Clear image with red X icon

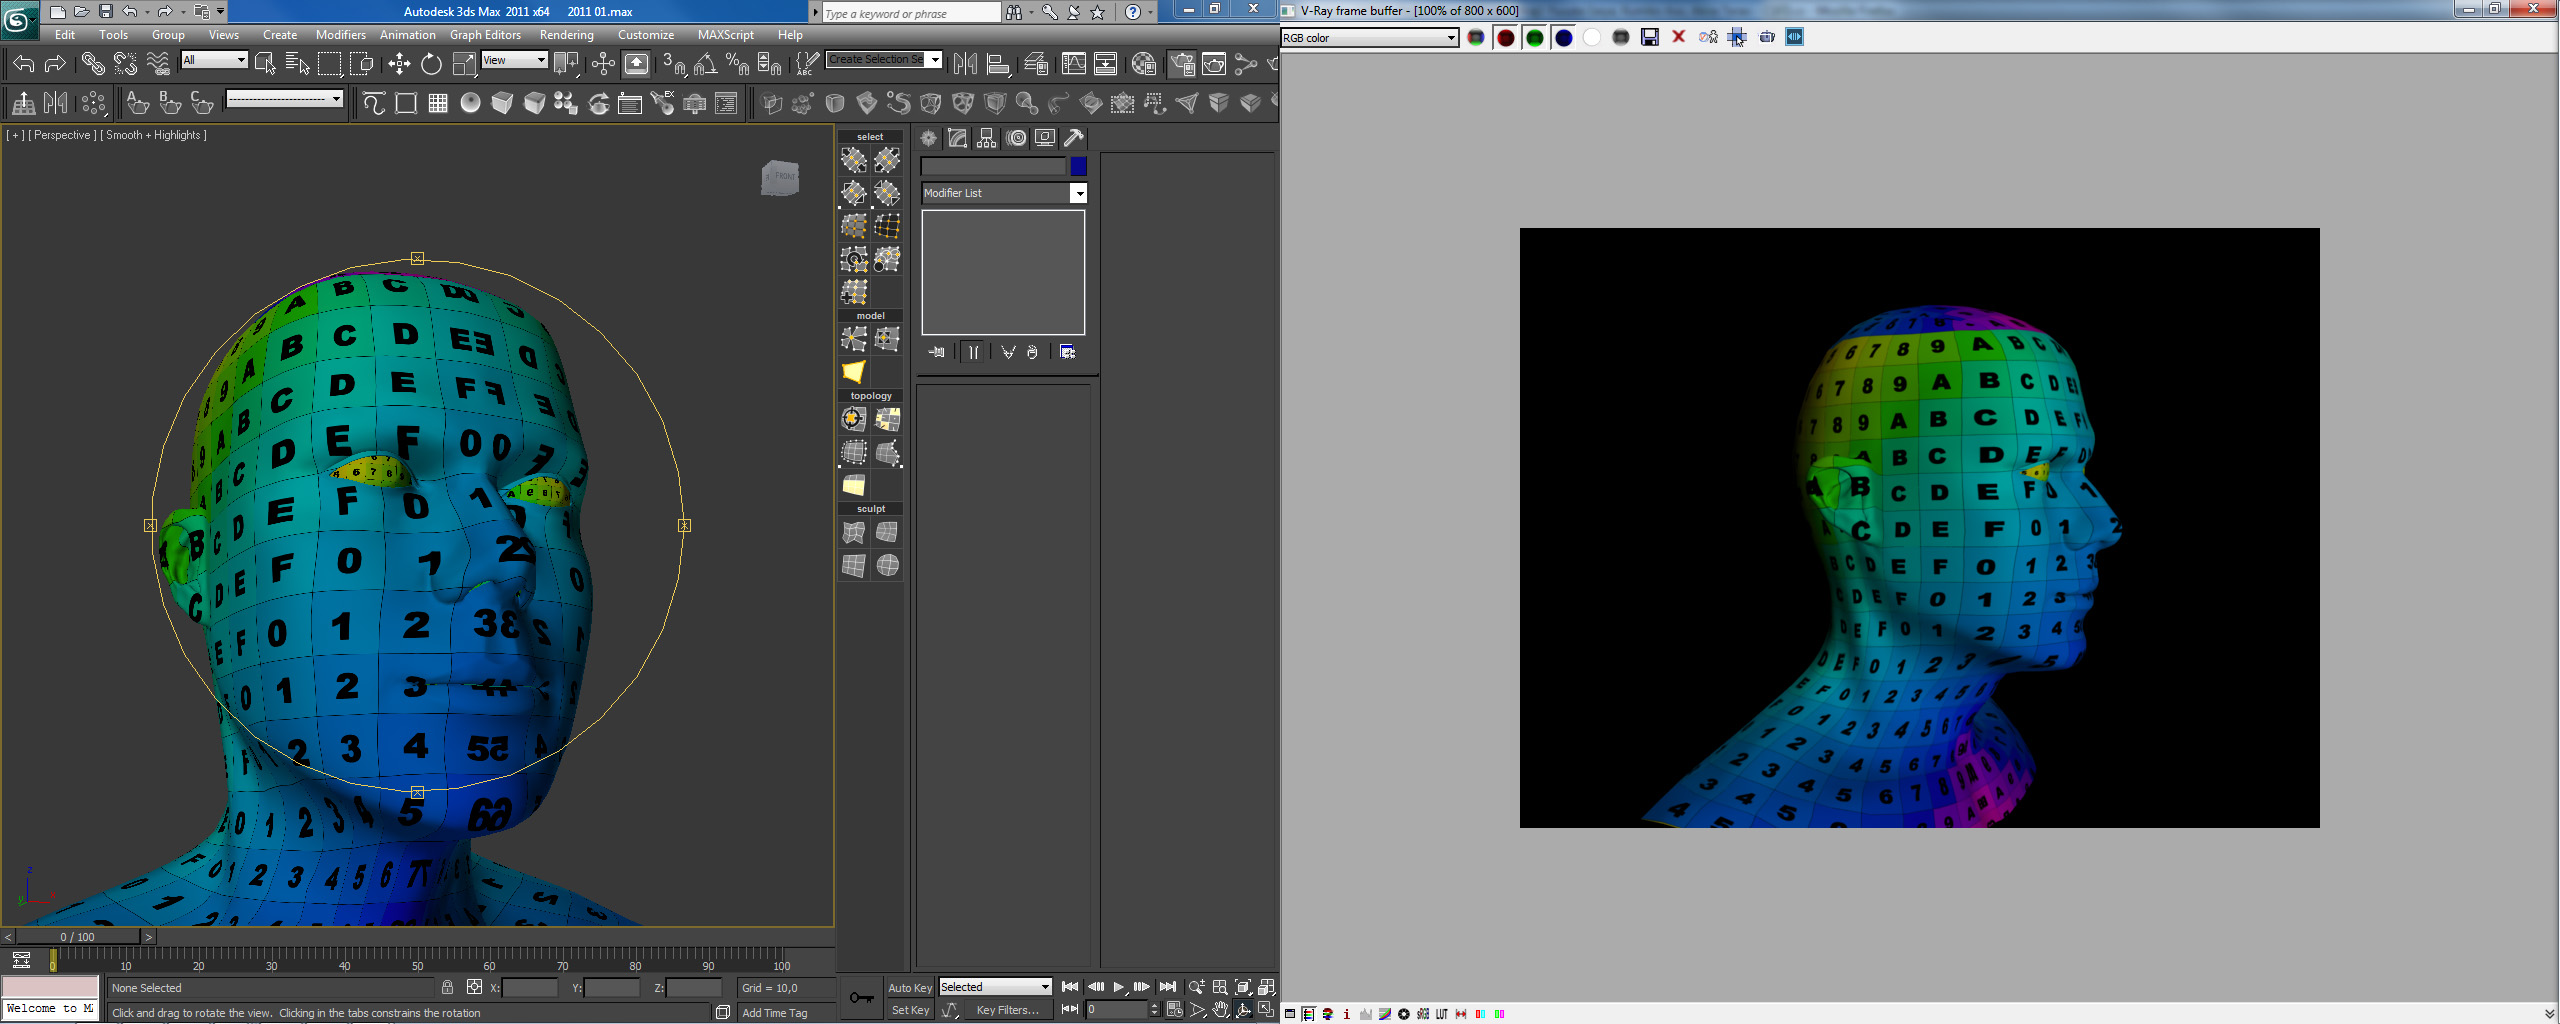tap(1679, 37)
